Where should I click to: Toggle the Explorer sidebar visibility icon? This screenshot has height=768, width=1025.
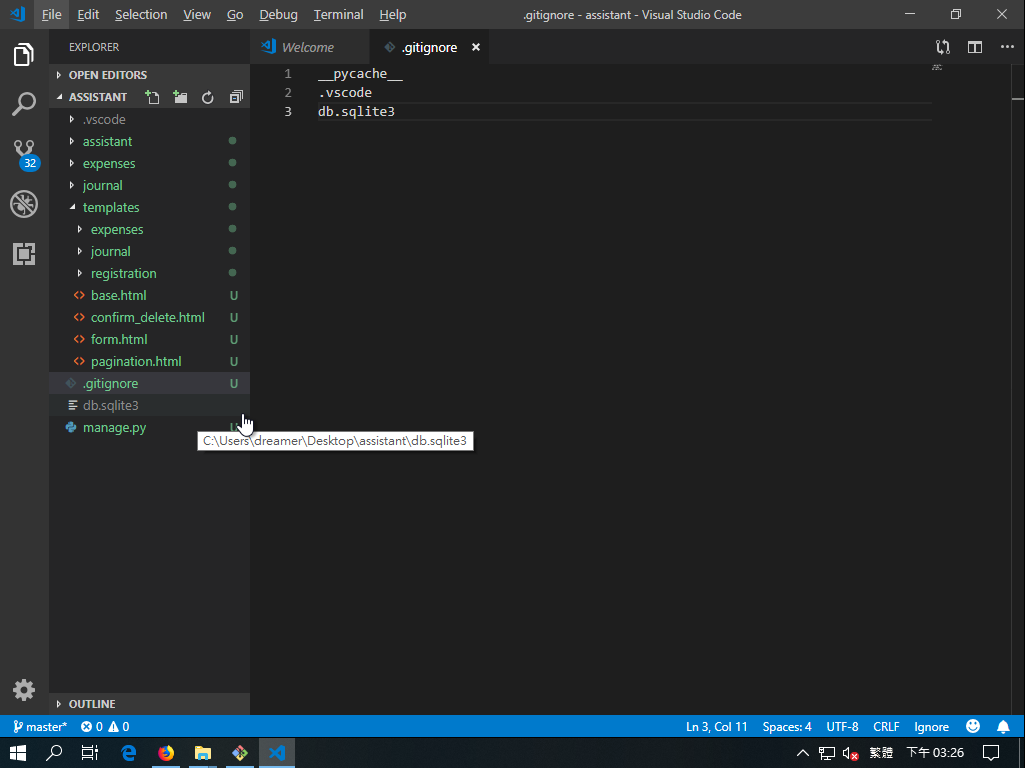click(x=24, y=55)
